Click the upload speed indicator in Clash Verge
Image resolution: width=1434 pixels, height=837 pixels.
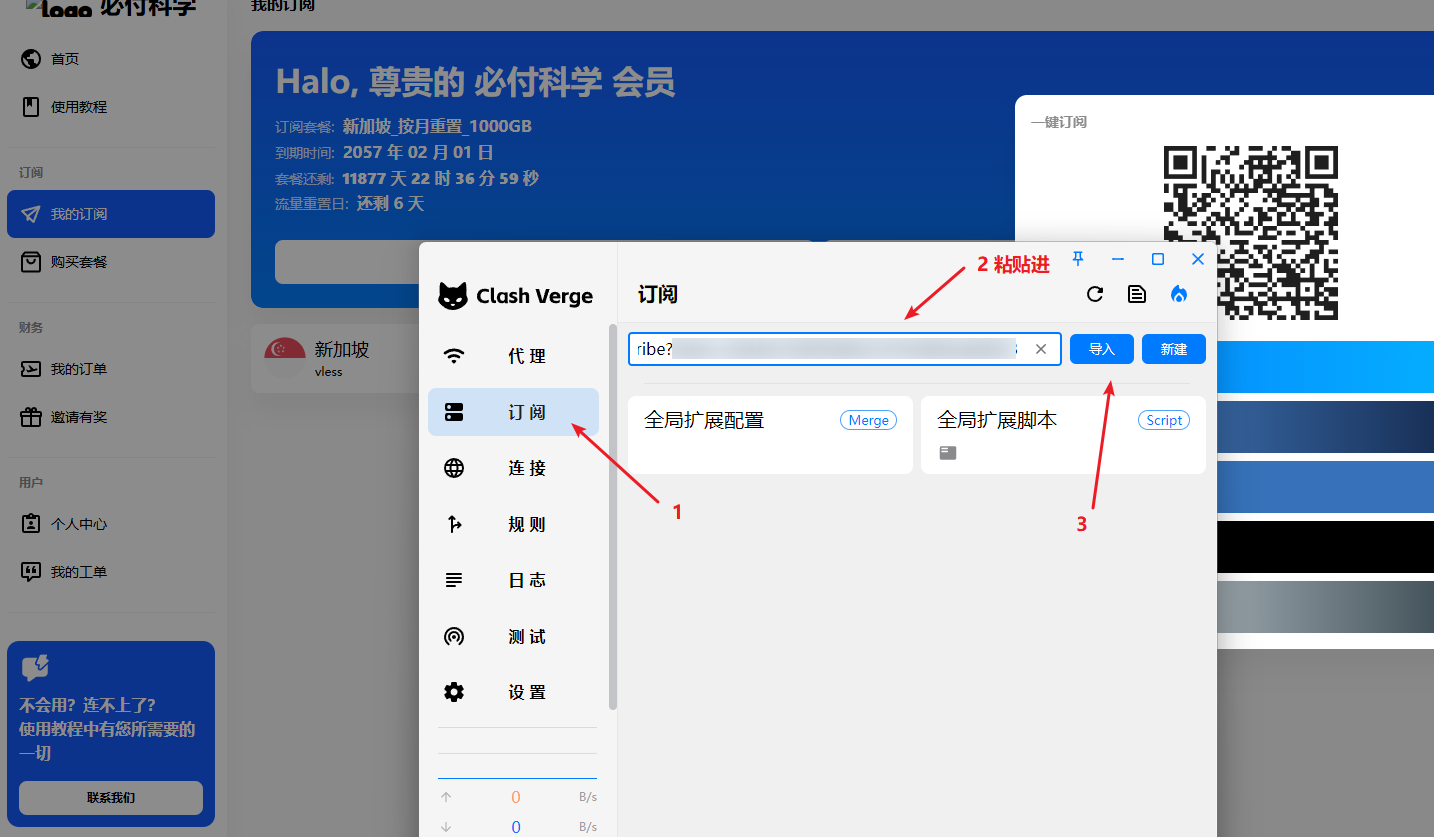517,797
